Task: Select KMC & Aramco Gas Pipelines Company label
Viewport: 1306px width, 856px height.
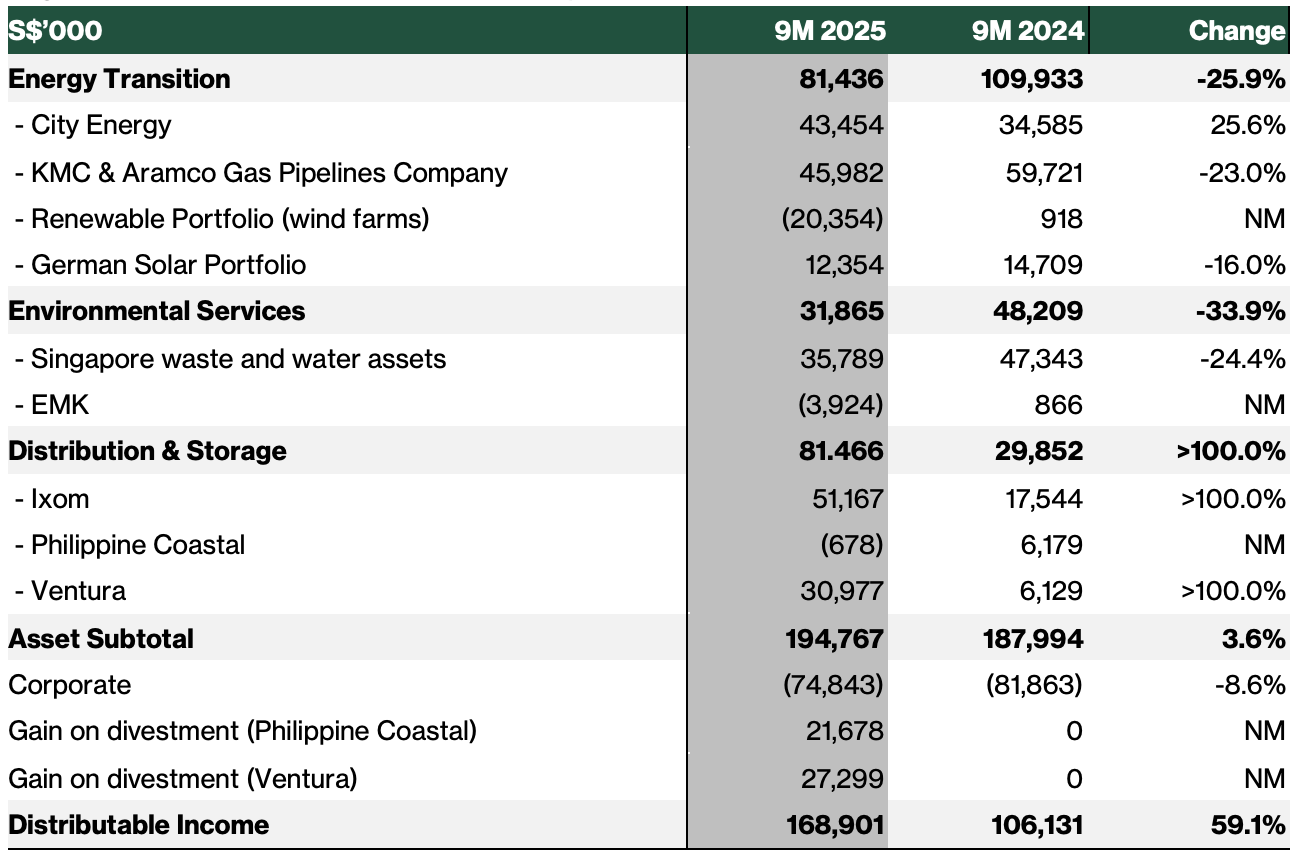Action: tap(261, 173)
